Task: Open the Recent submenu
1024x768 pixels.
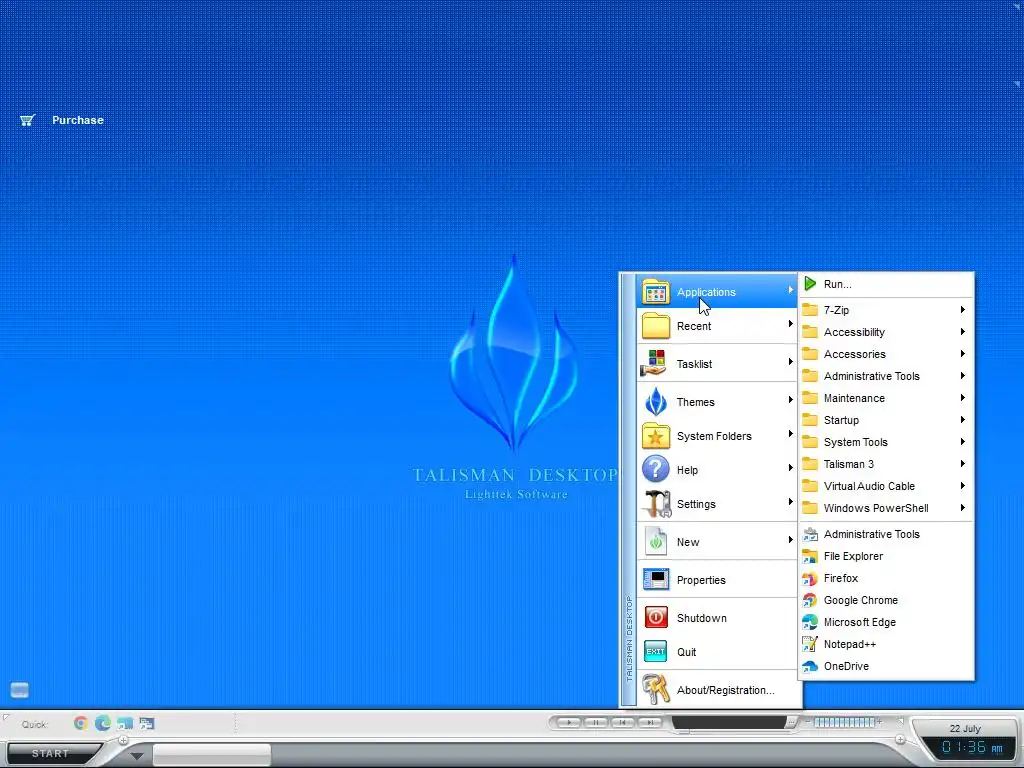Action: pyautogui.click(x=716, y=326)
